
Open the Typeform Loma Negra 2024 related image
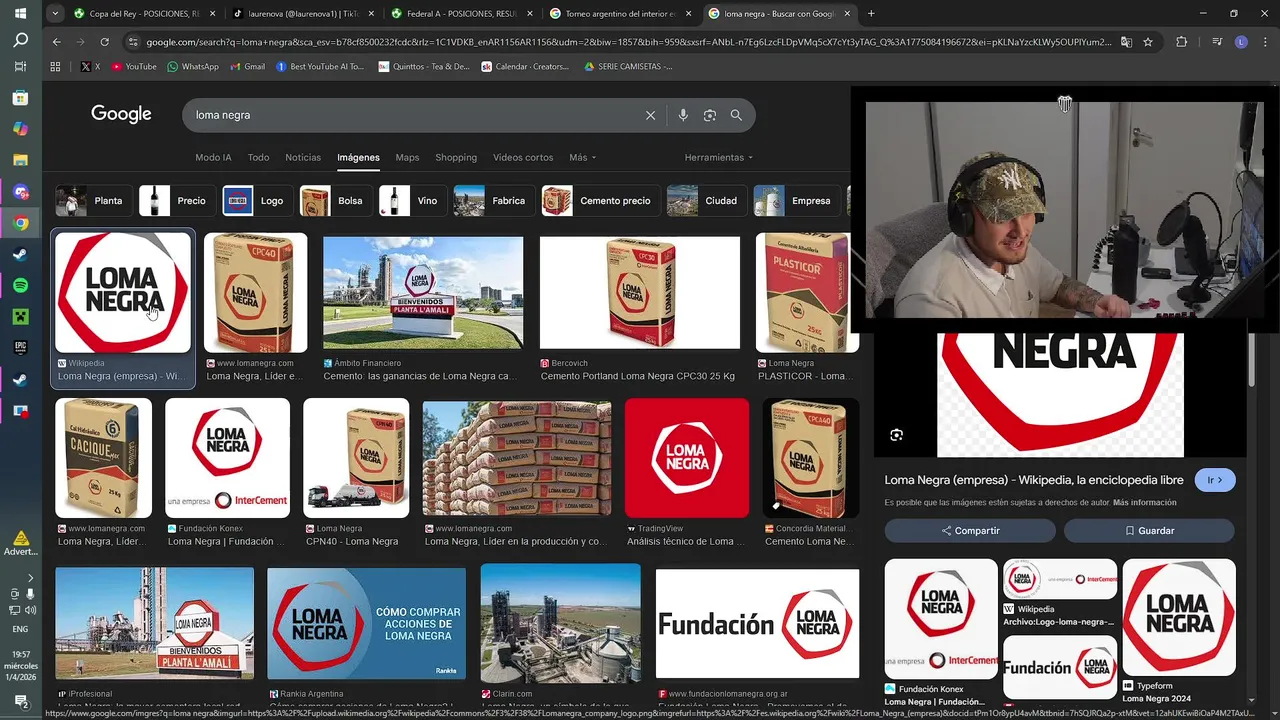click(1179, 617)
